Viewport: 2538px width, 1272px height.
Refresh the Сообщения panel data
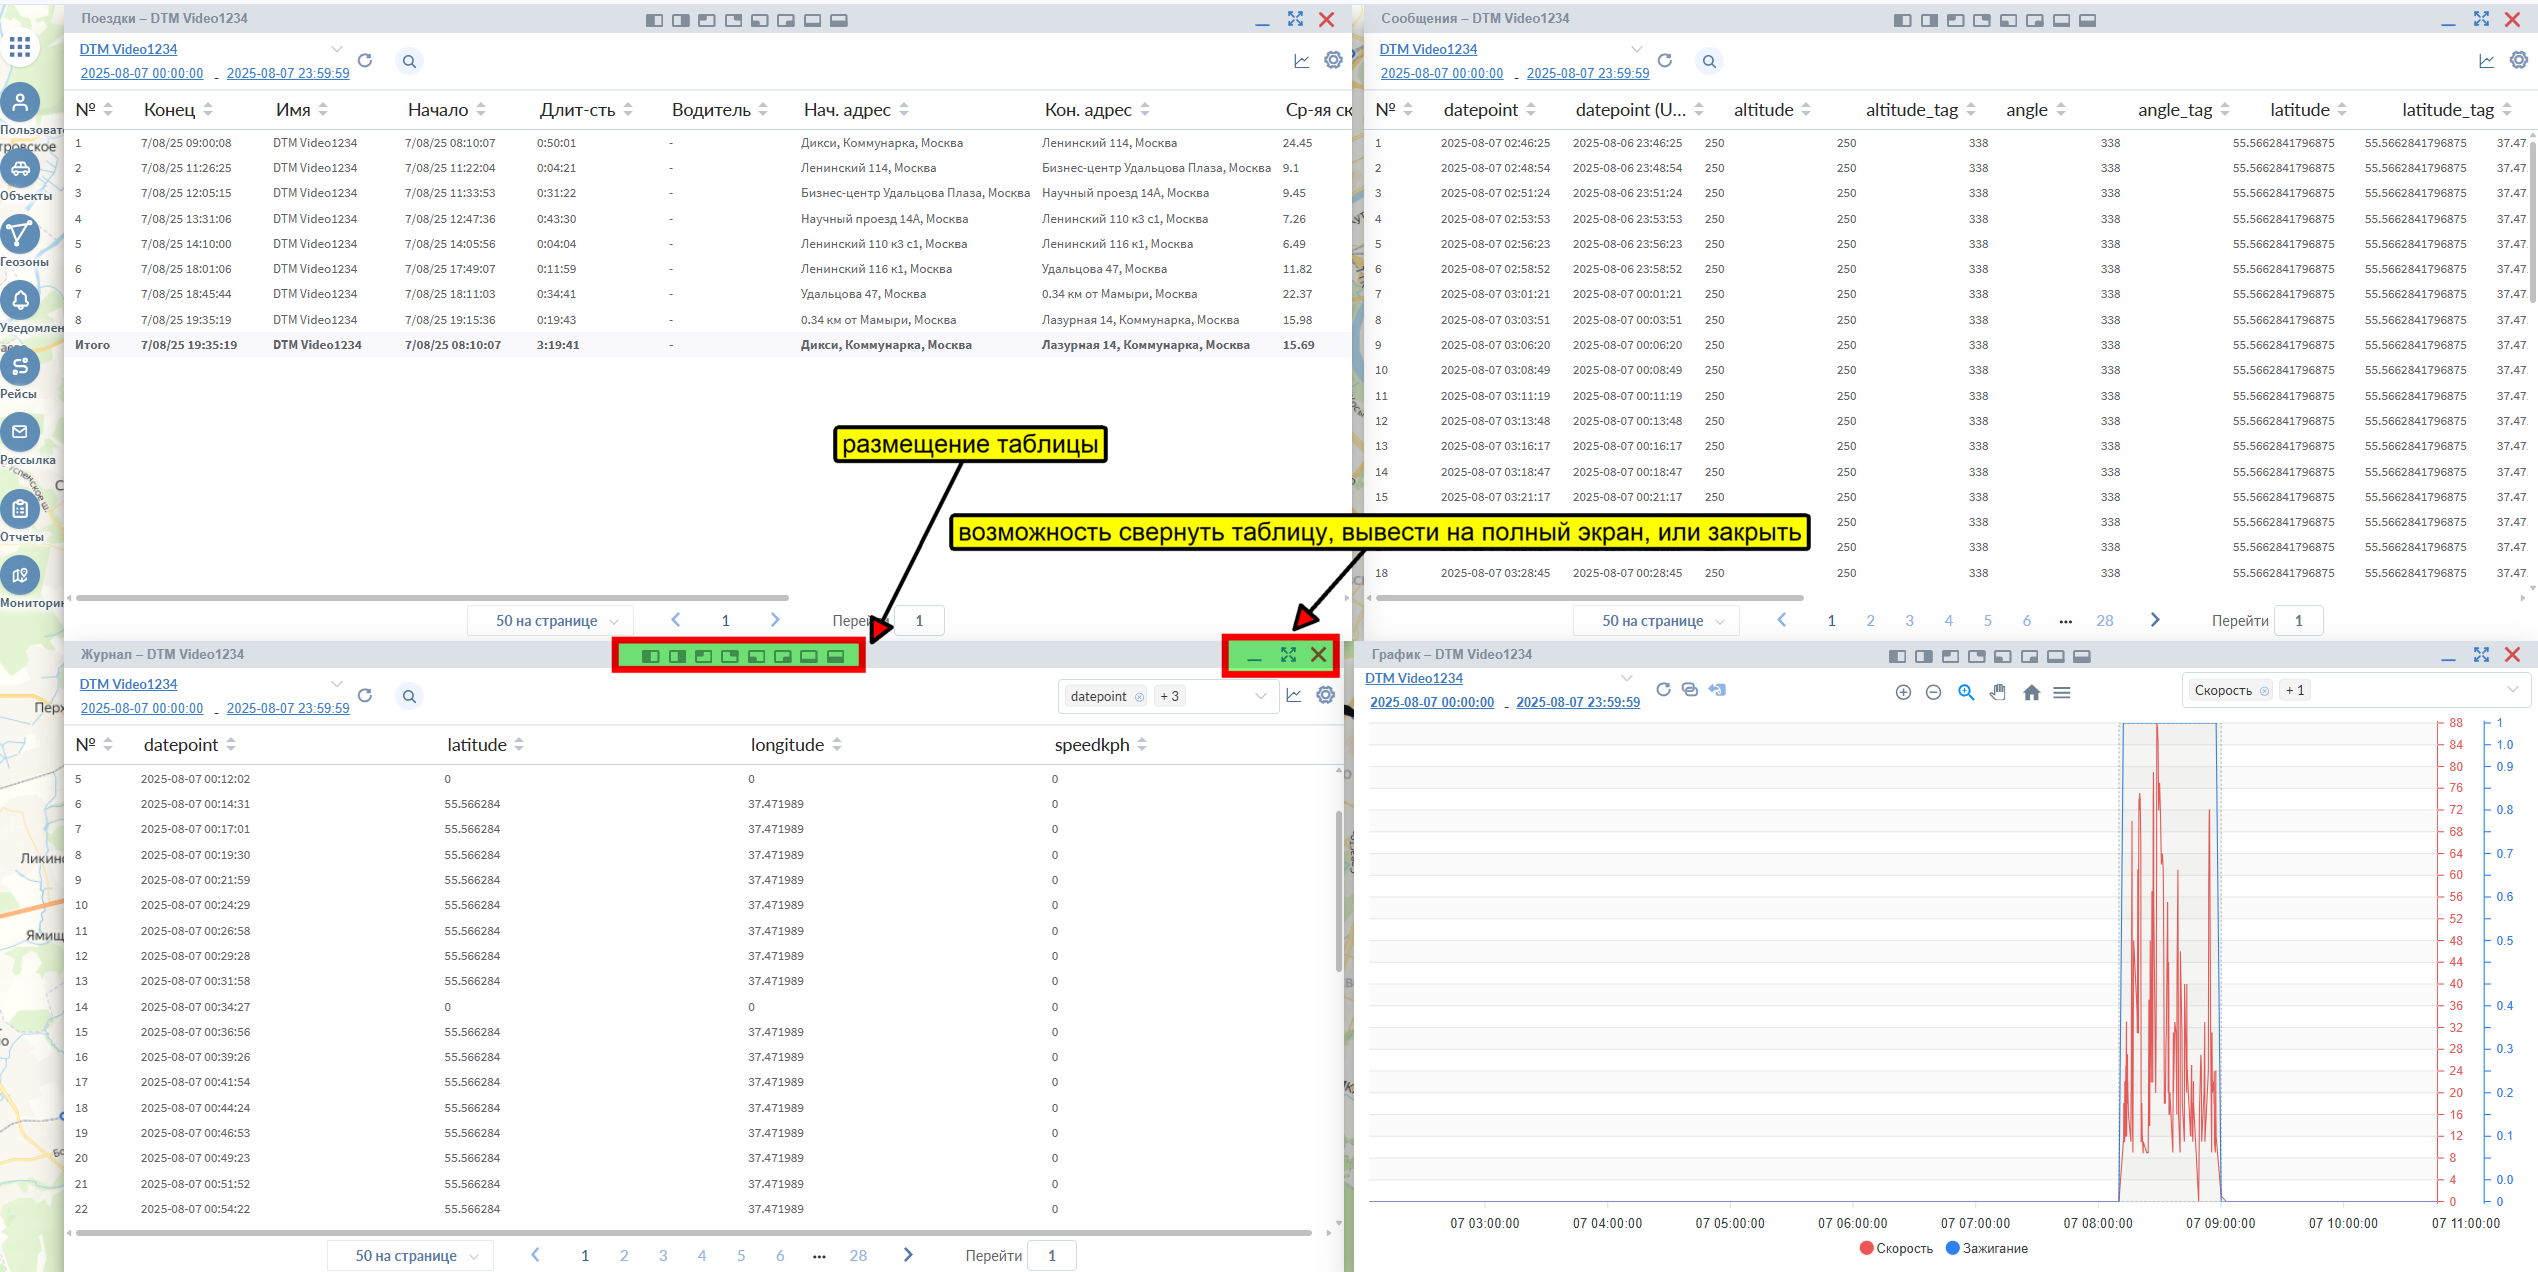pos(1665,61)
